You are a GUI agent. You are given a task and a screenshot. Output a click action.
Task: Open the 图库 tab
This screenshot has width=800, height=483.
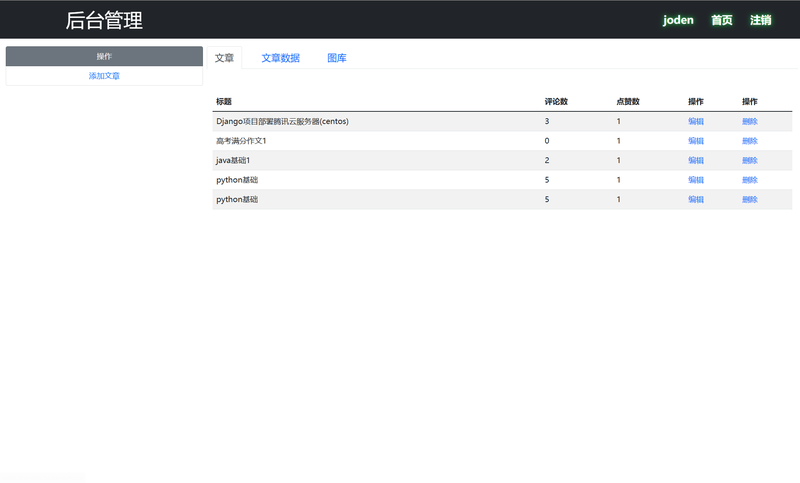point(337,58)
